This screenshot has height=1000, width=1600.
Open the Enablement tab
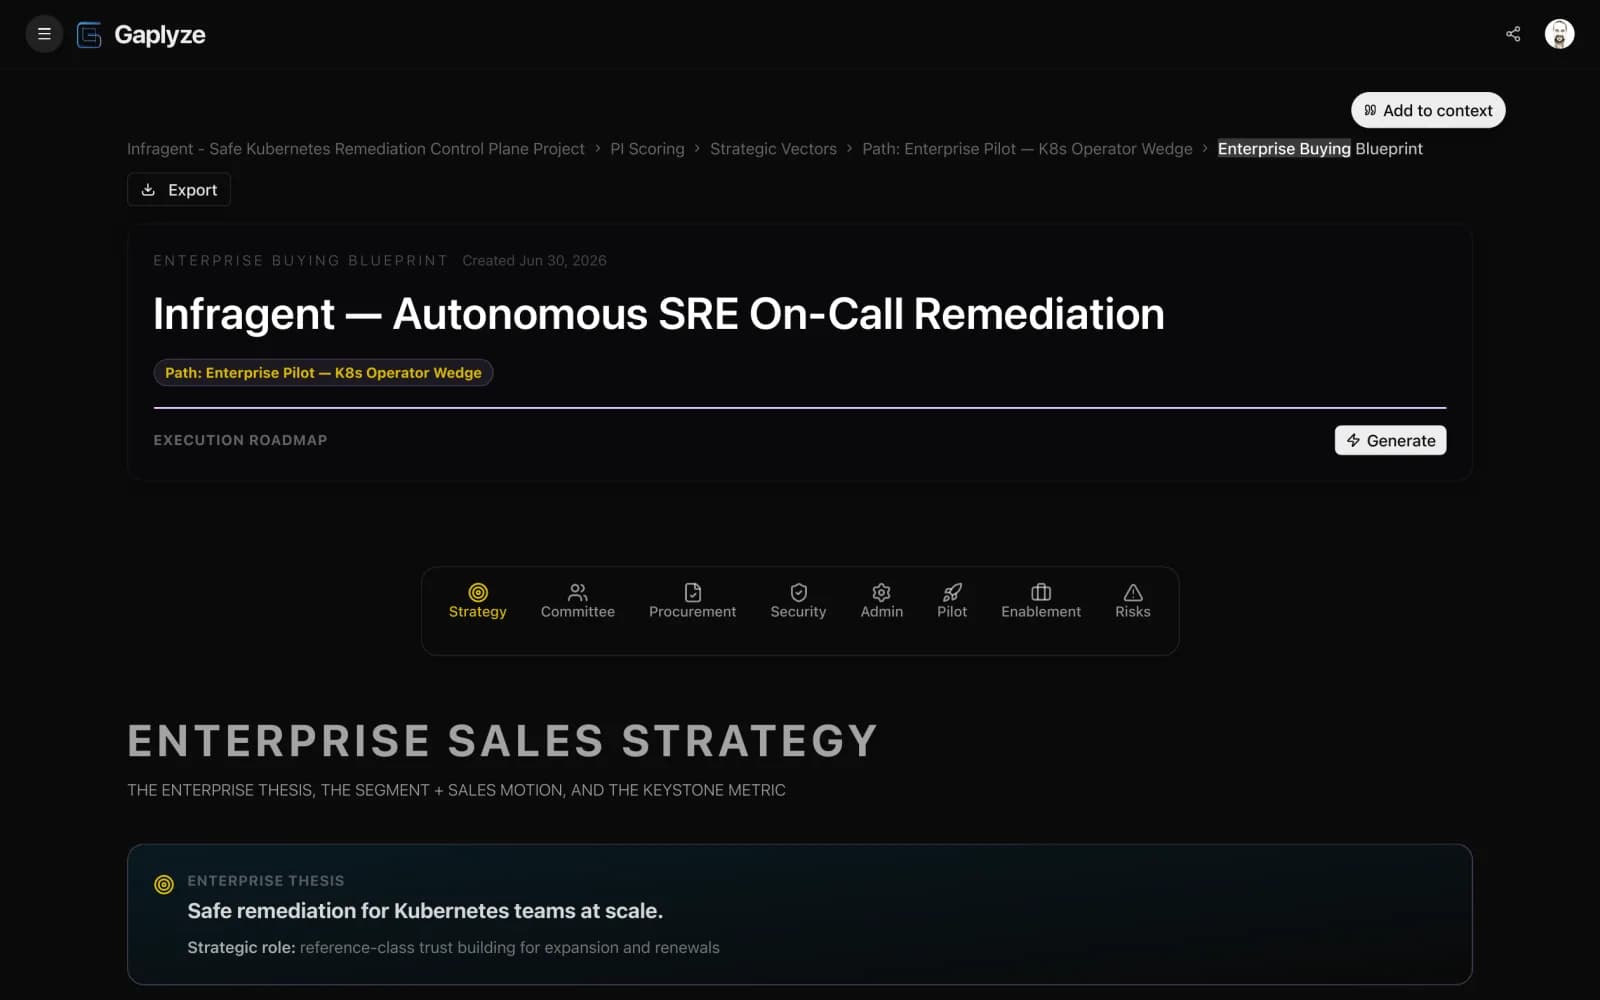pos(1041,601)
